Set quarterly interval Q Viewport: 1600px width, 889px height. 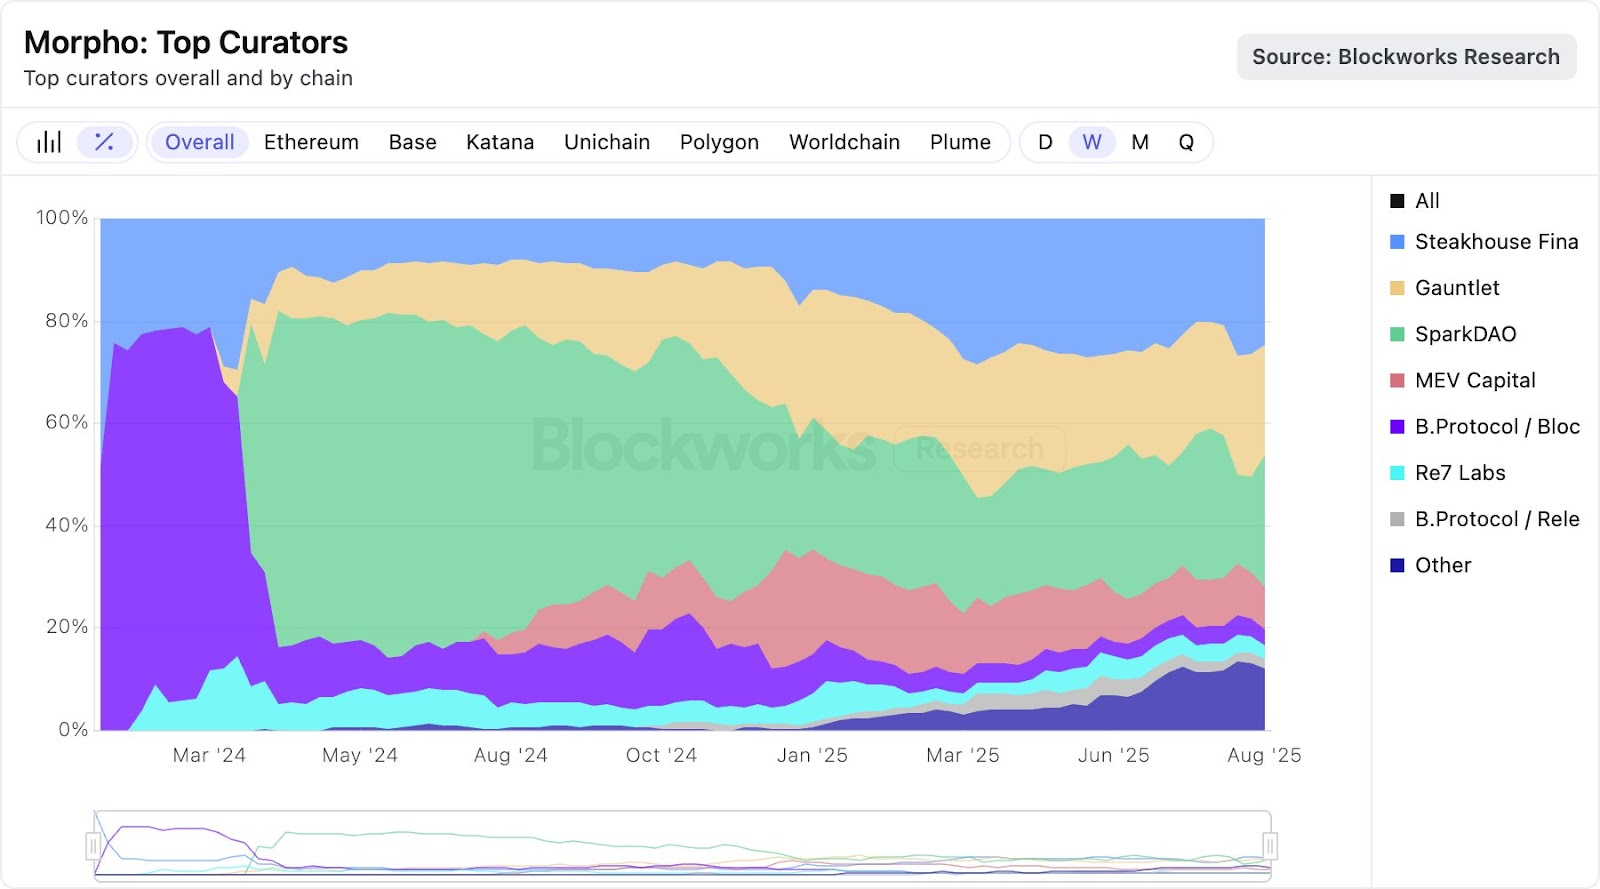[x=1186, y=142]
